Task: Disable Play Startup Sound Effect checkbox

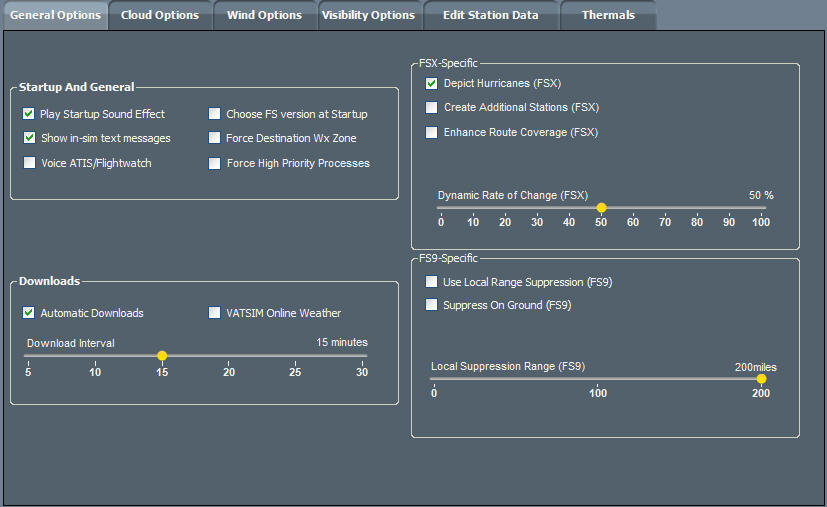Action: coord(30,114)
